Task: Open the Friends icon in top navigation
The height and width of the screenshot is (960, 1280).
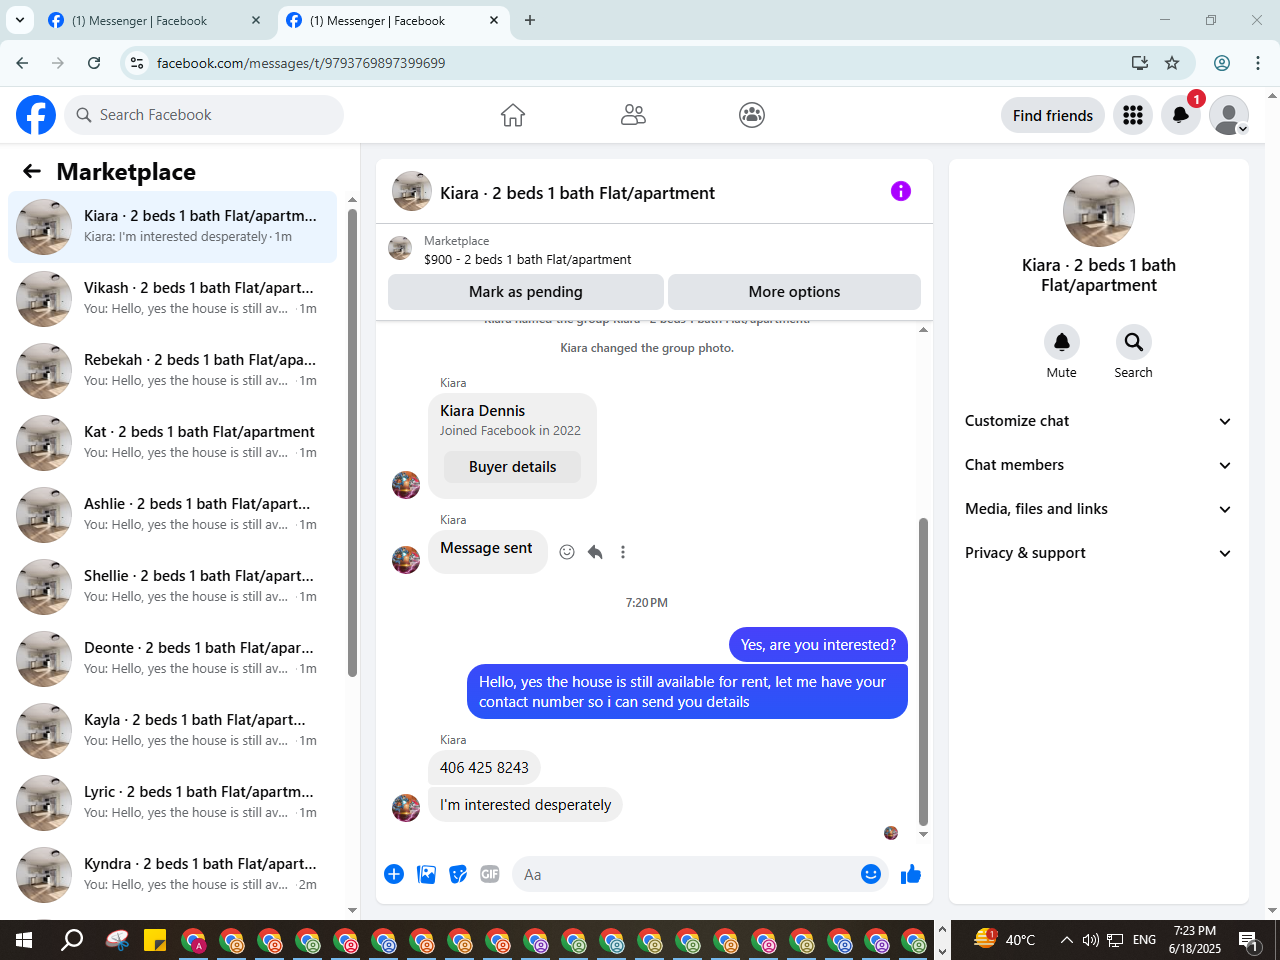Action: pyautogui.click(x=633, y=115)
